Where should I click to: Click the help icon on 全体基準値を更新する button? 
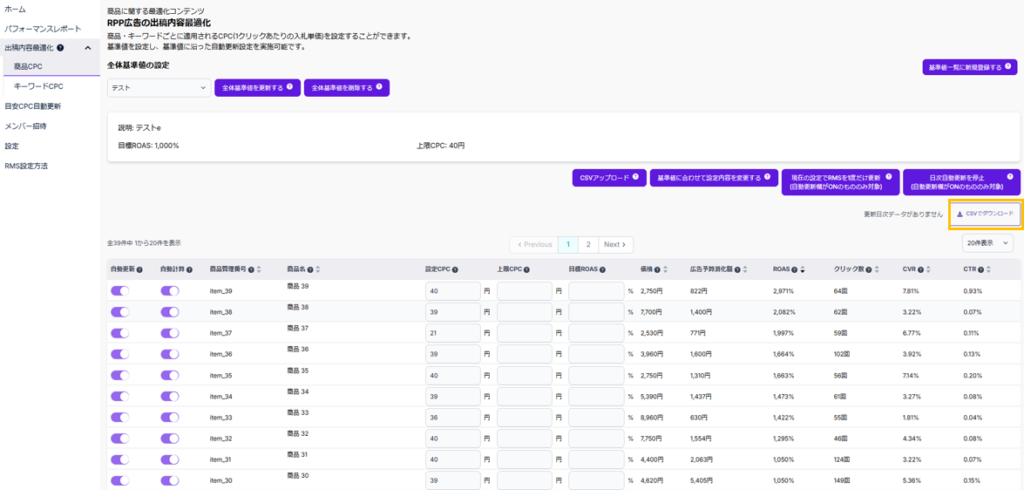click(290, 87)
